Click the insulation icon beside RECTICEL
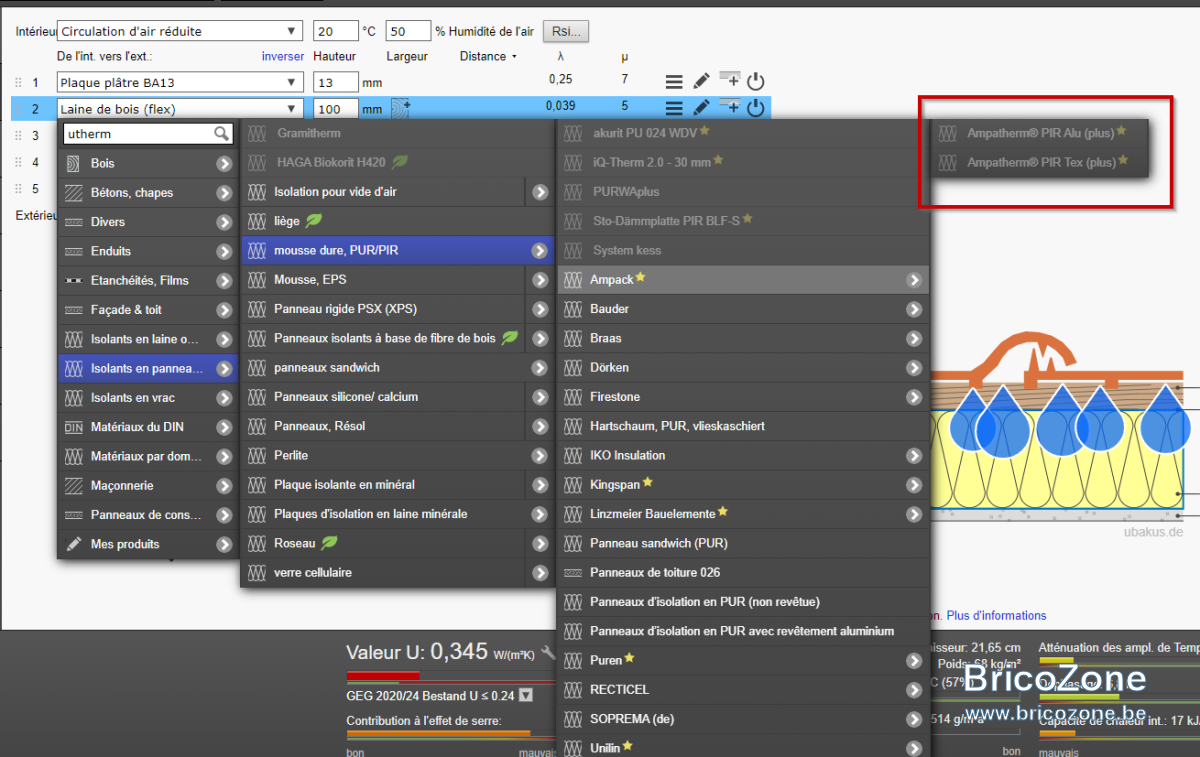The width and height of the screenshot is (1200, 757). coord(573,690)
